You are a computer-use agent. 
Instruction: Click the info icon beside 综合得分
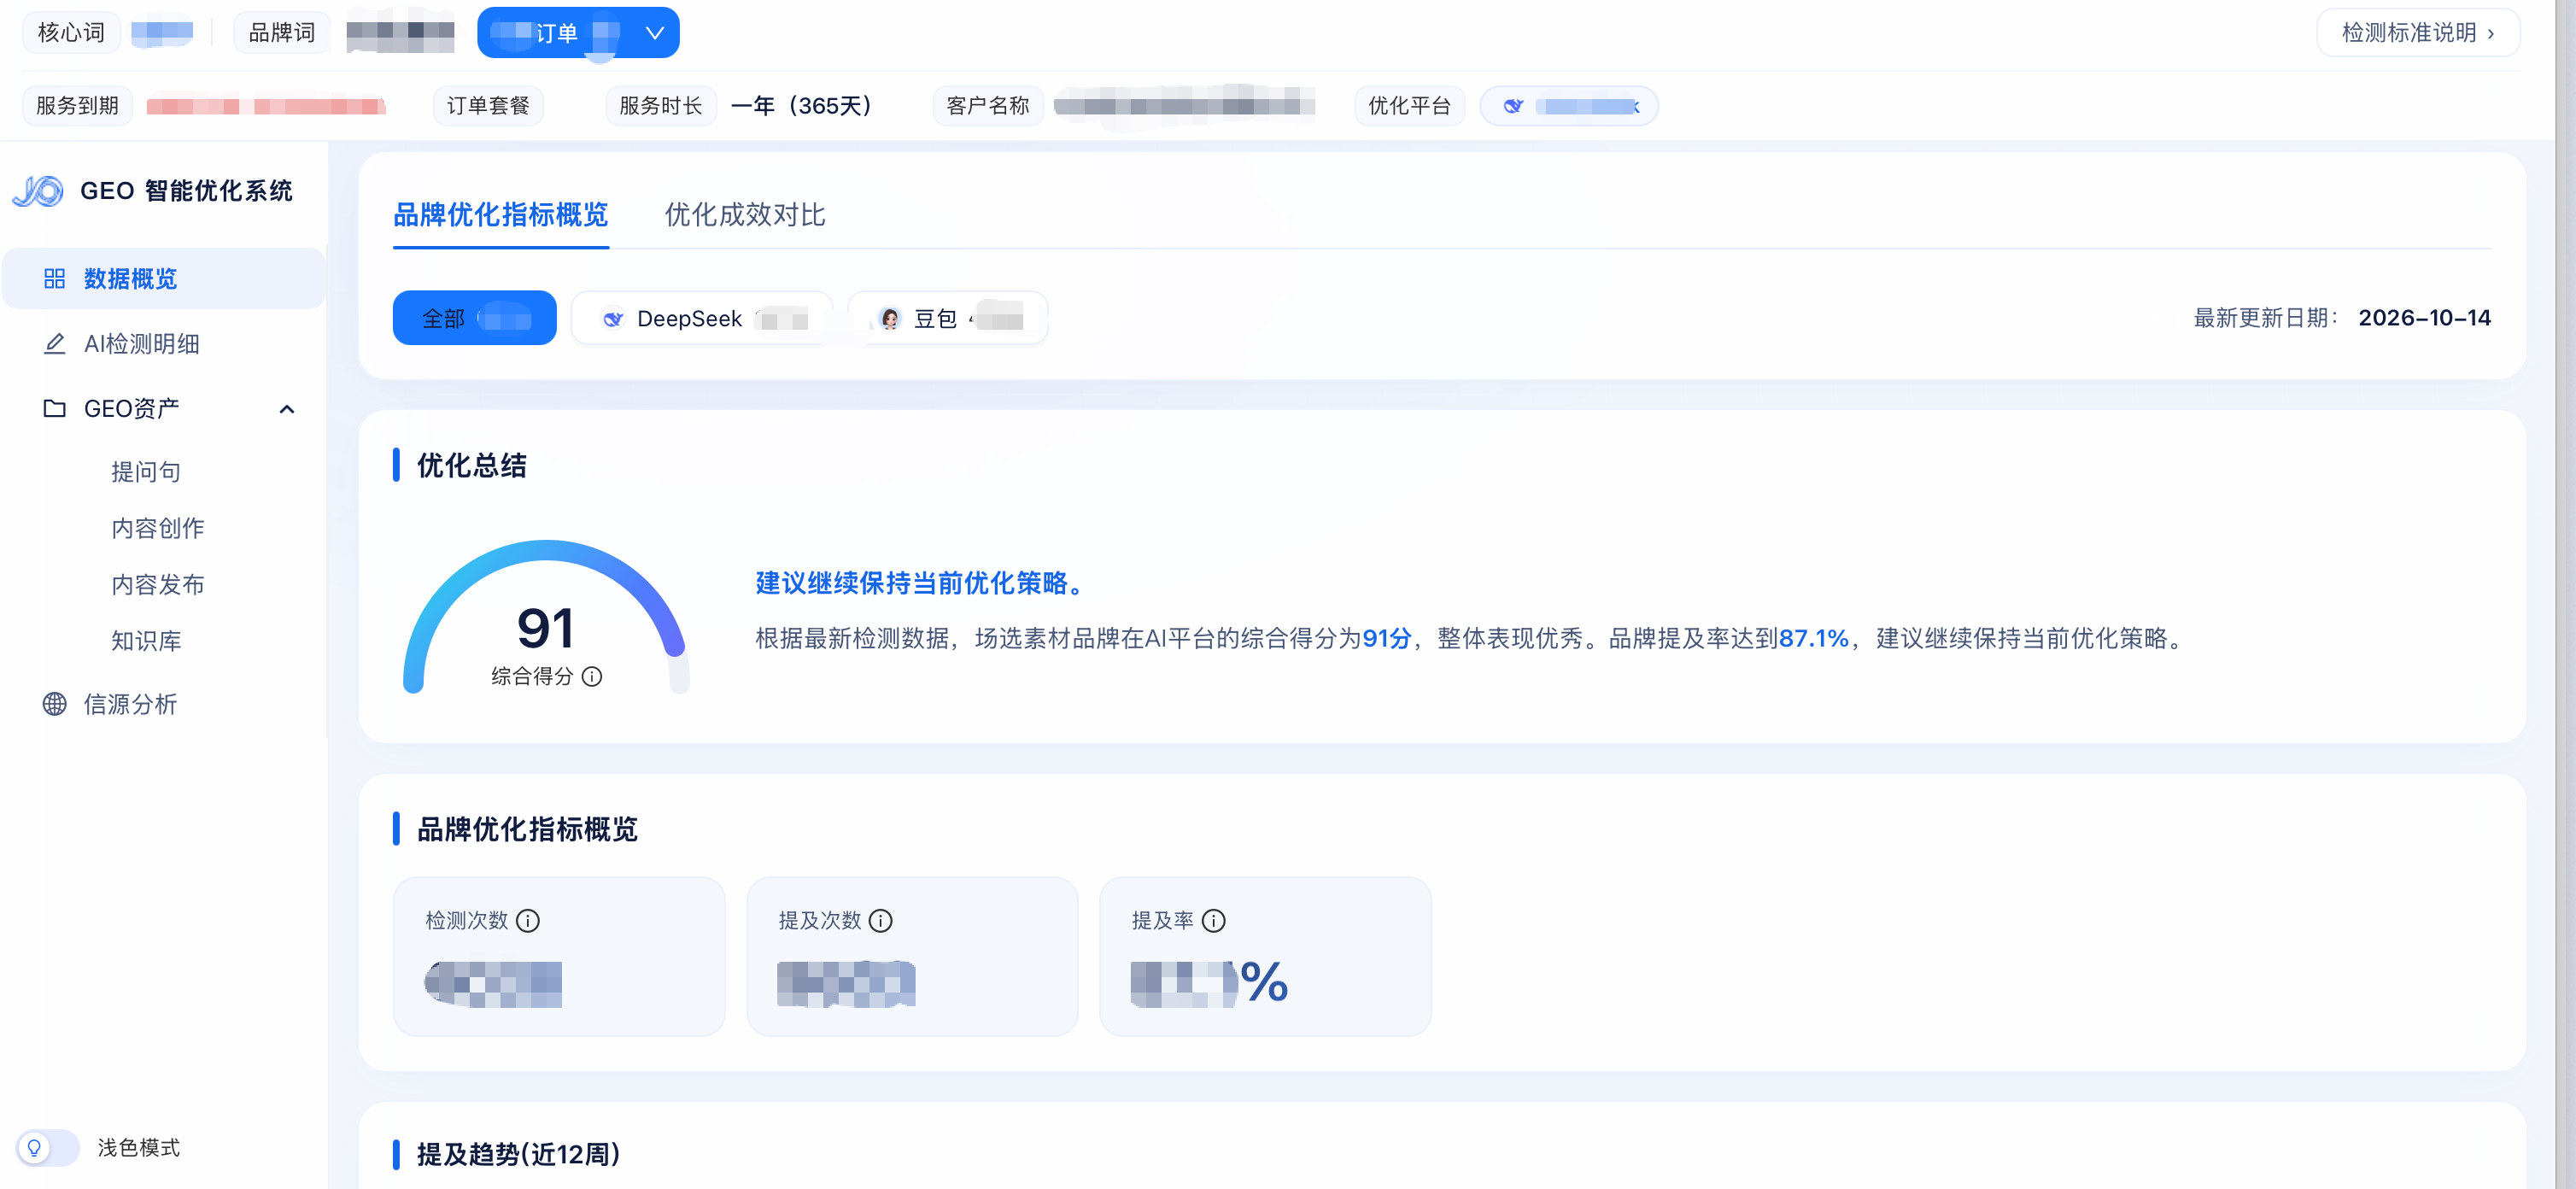(592, 677)
